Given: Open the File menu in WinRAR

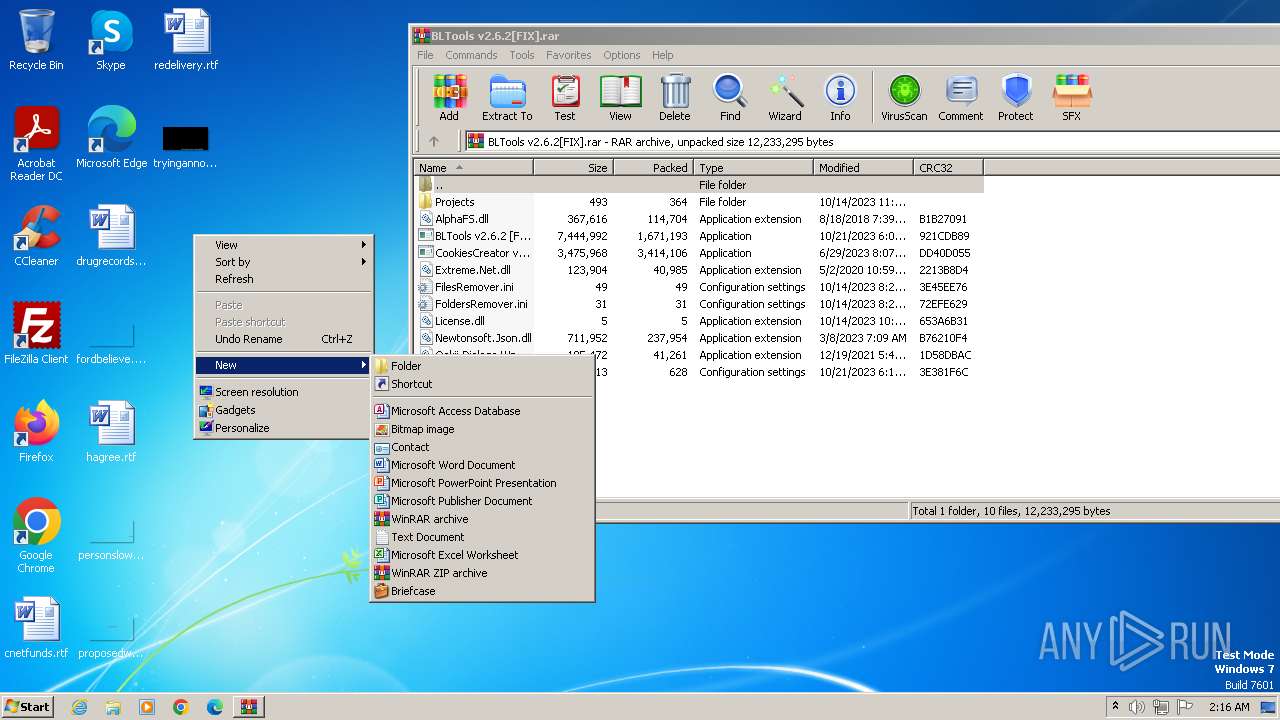Looking at the screenshot, I should pos(425,55).
